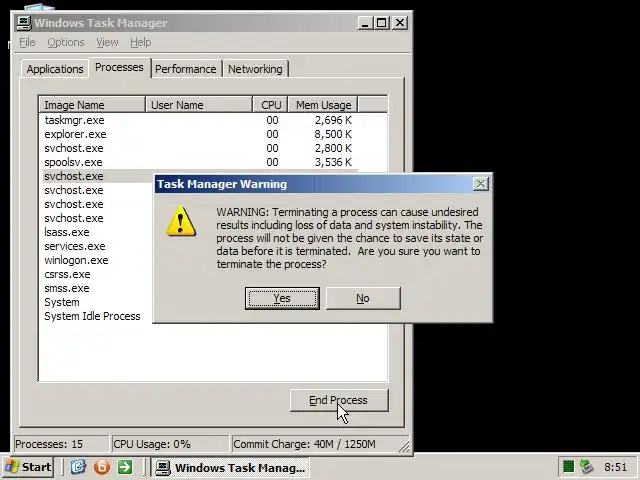640x480 pixels.
Task: Switch to the Applications tab
Action: [55, 69]
